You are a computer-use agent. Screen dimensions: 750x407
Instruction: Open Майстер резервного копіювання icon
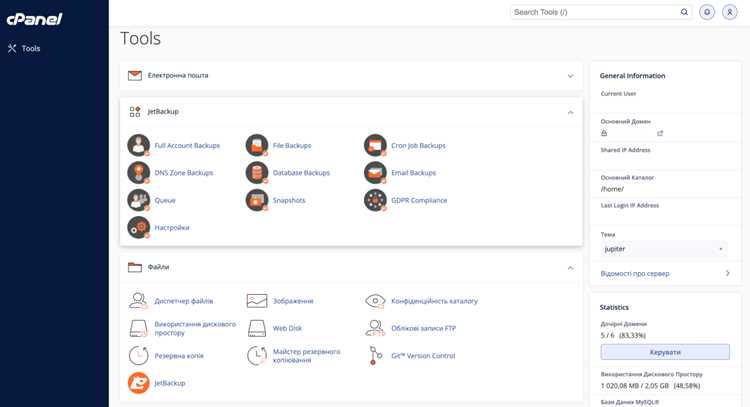pyautogui.click(x=257, y=355)
